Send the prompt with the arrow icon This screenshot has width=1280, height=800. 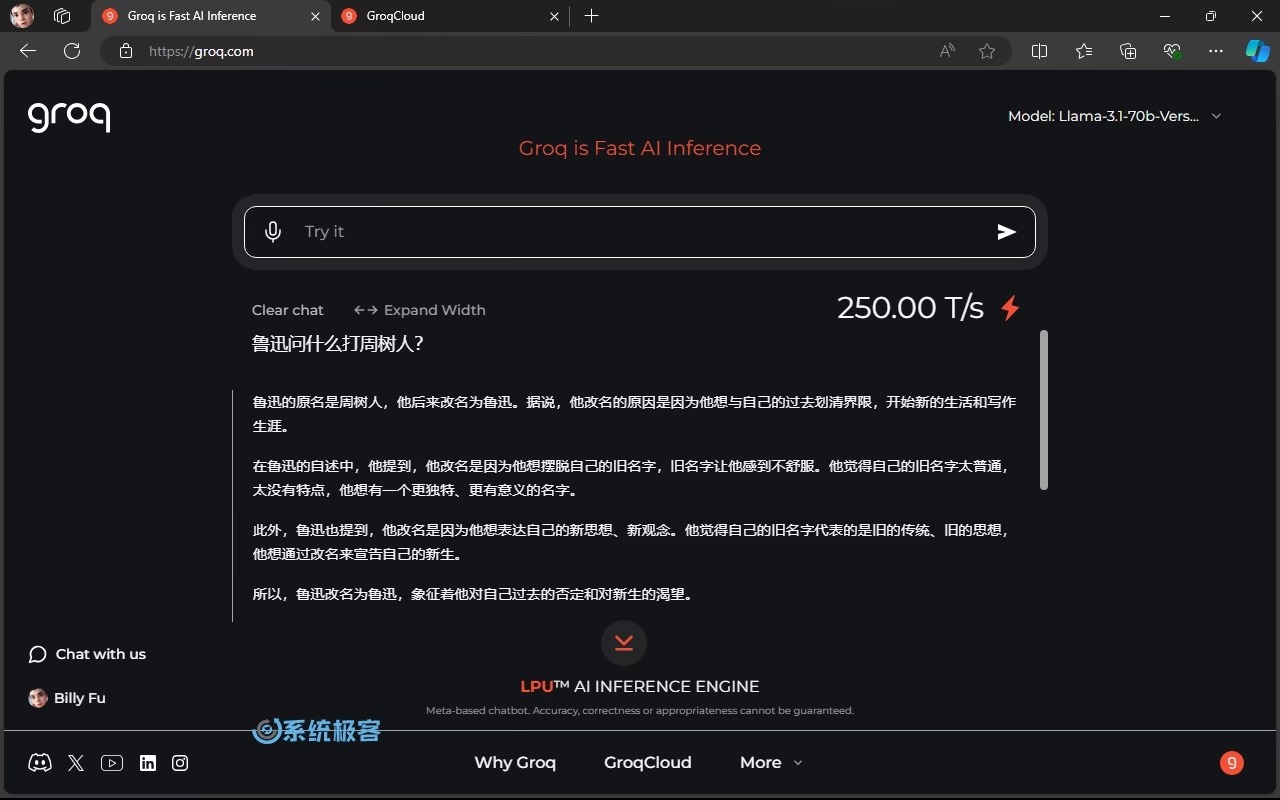pos(1006,232)
